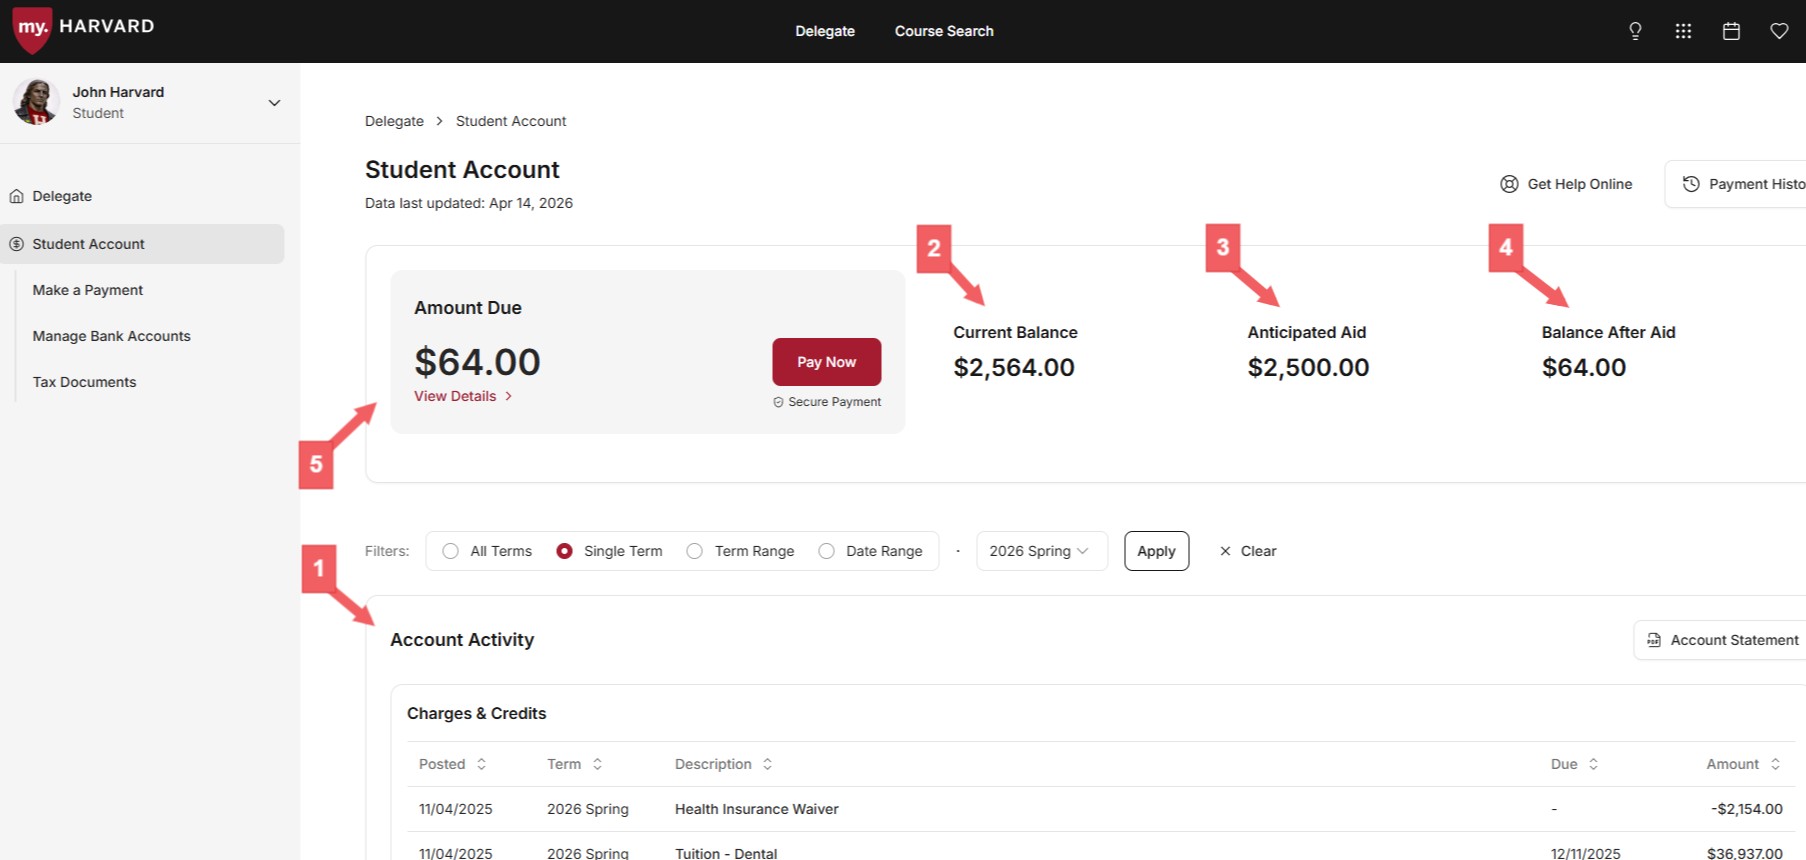Open the 2026 Spring term dropdown

[1041, 551]
